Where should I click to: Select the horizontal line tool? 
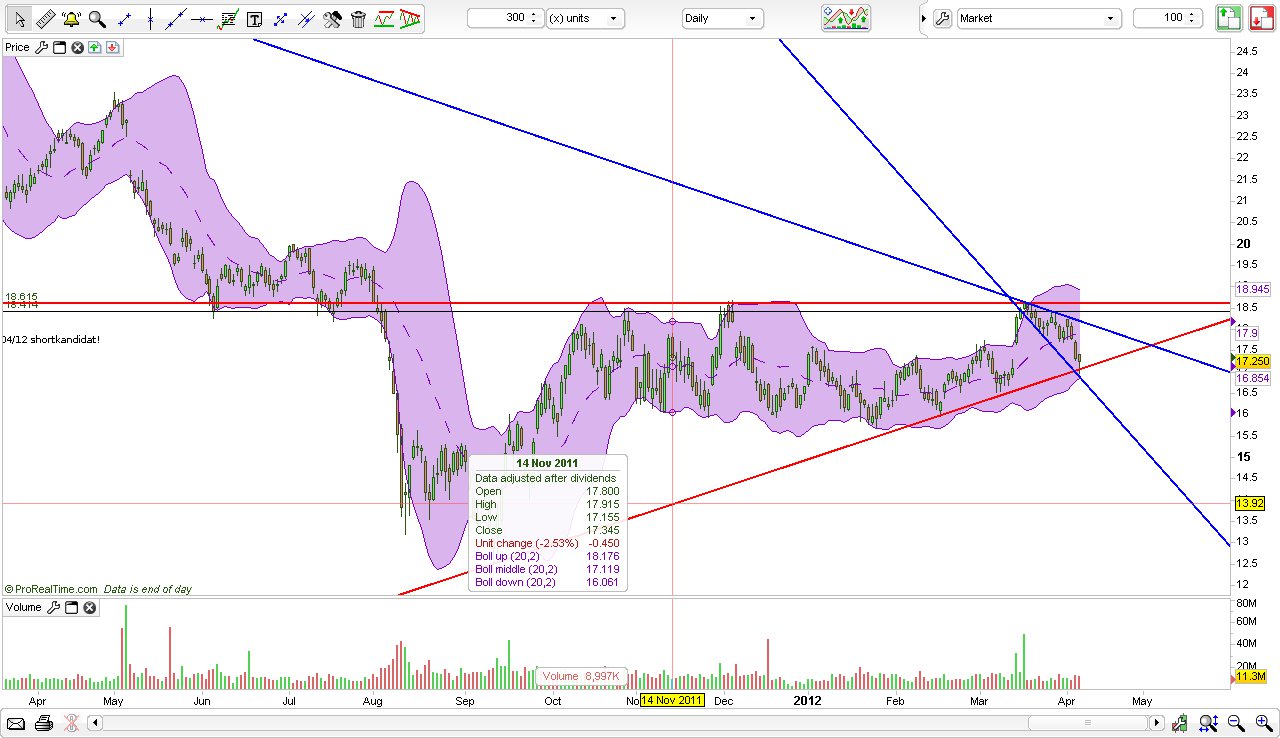coord(200,17)
